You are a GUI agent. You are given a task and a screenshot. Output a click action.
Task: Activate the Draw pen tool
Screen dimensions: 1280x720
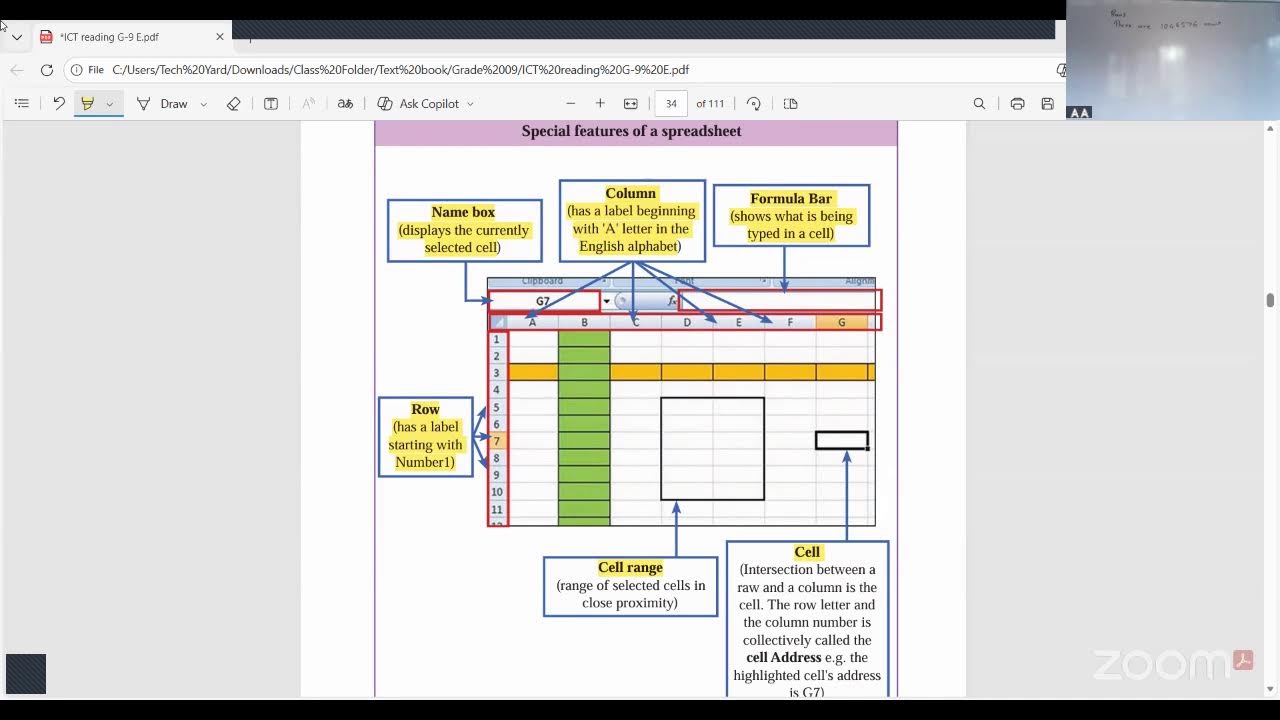click(162, 103)
